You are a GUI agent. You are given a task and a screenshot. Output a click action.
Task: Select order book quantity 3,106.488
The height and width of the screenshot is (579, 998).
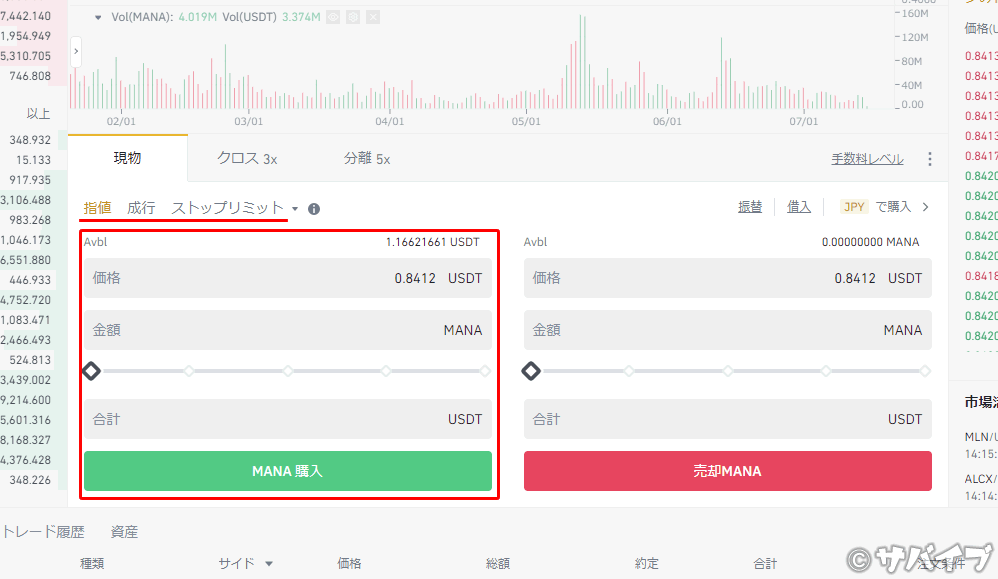tap(25, 200)
